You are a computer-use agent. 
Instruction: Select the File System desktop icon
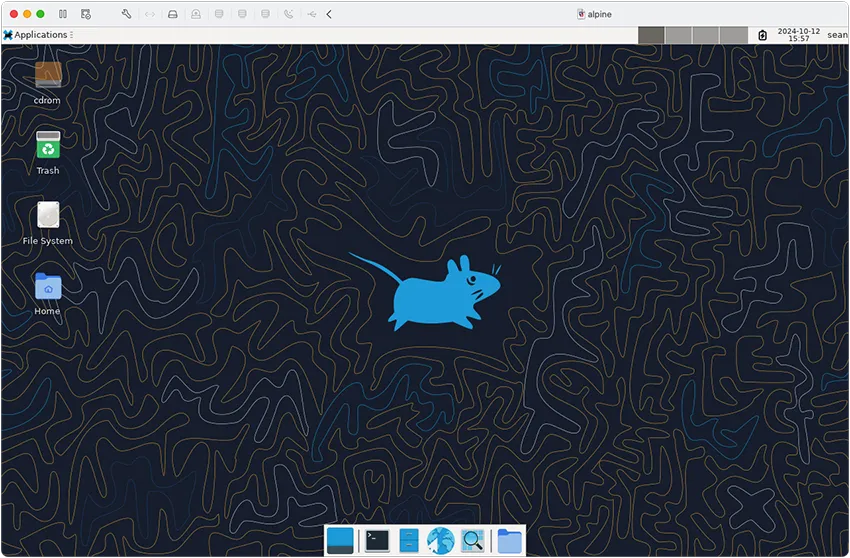point(48,223)
